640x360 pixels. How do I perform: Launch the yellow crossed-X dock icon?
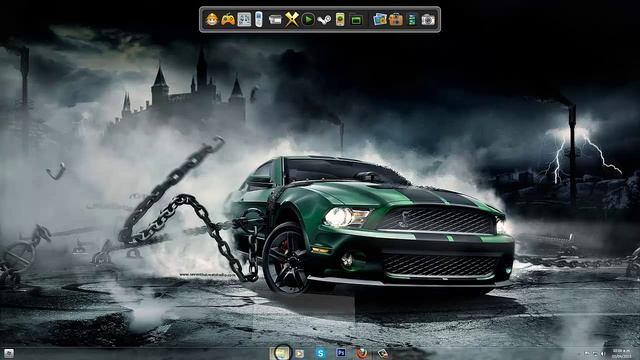point(292,19)
